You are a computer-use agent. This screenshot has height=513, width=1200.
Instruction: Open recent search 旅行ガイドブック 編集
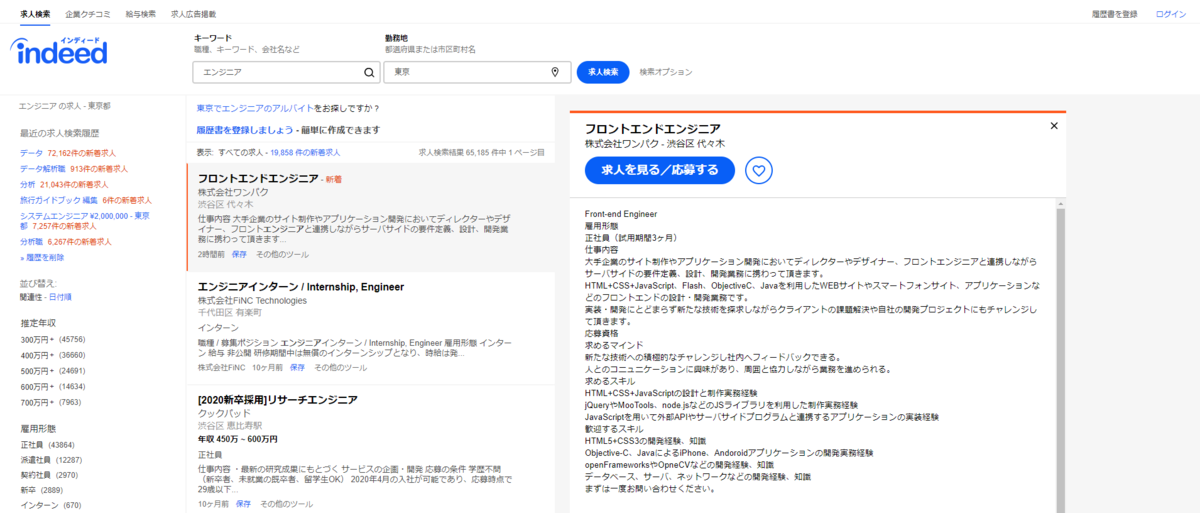pos(85,200)
